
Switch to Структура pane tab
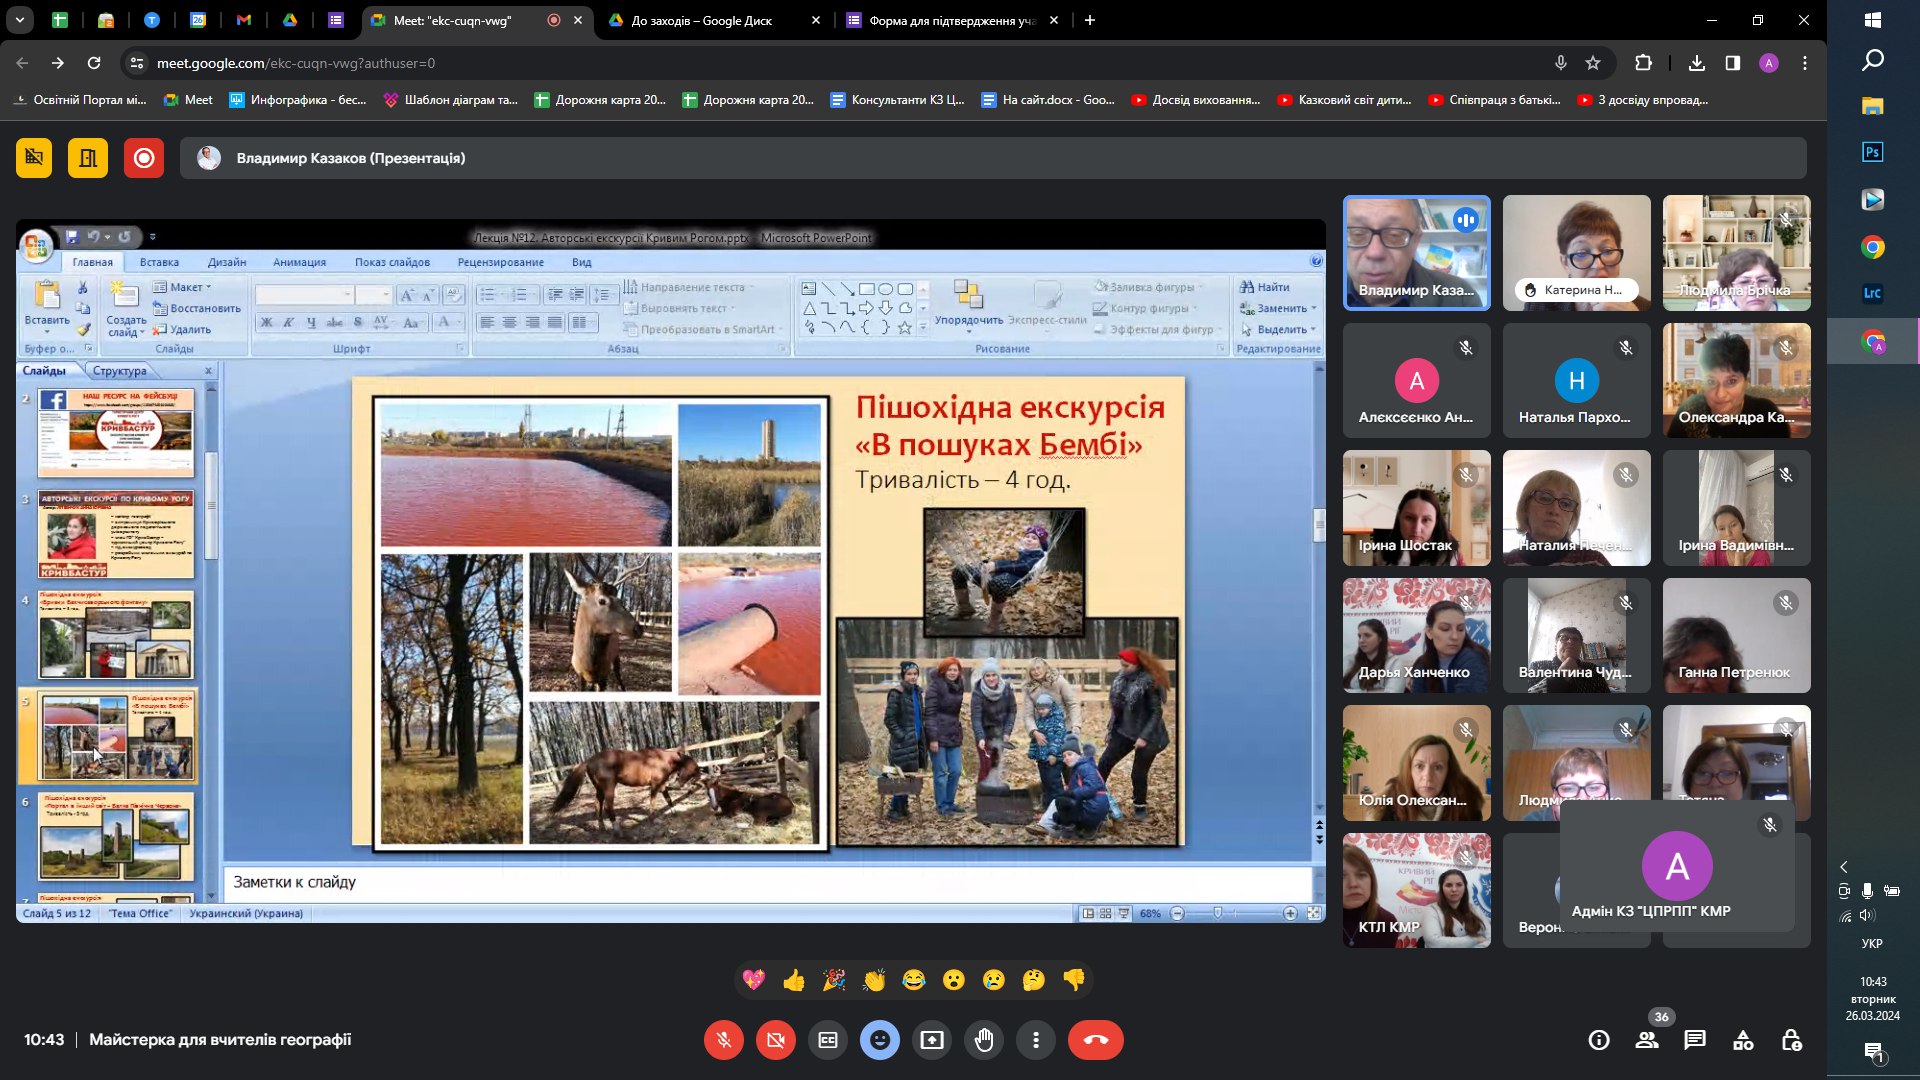[119, 371]
